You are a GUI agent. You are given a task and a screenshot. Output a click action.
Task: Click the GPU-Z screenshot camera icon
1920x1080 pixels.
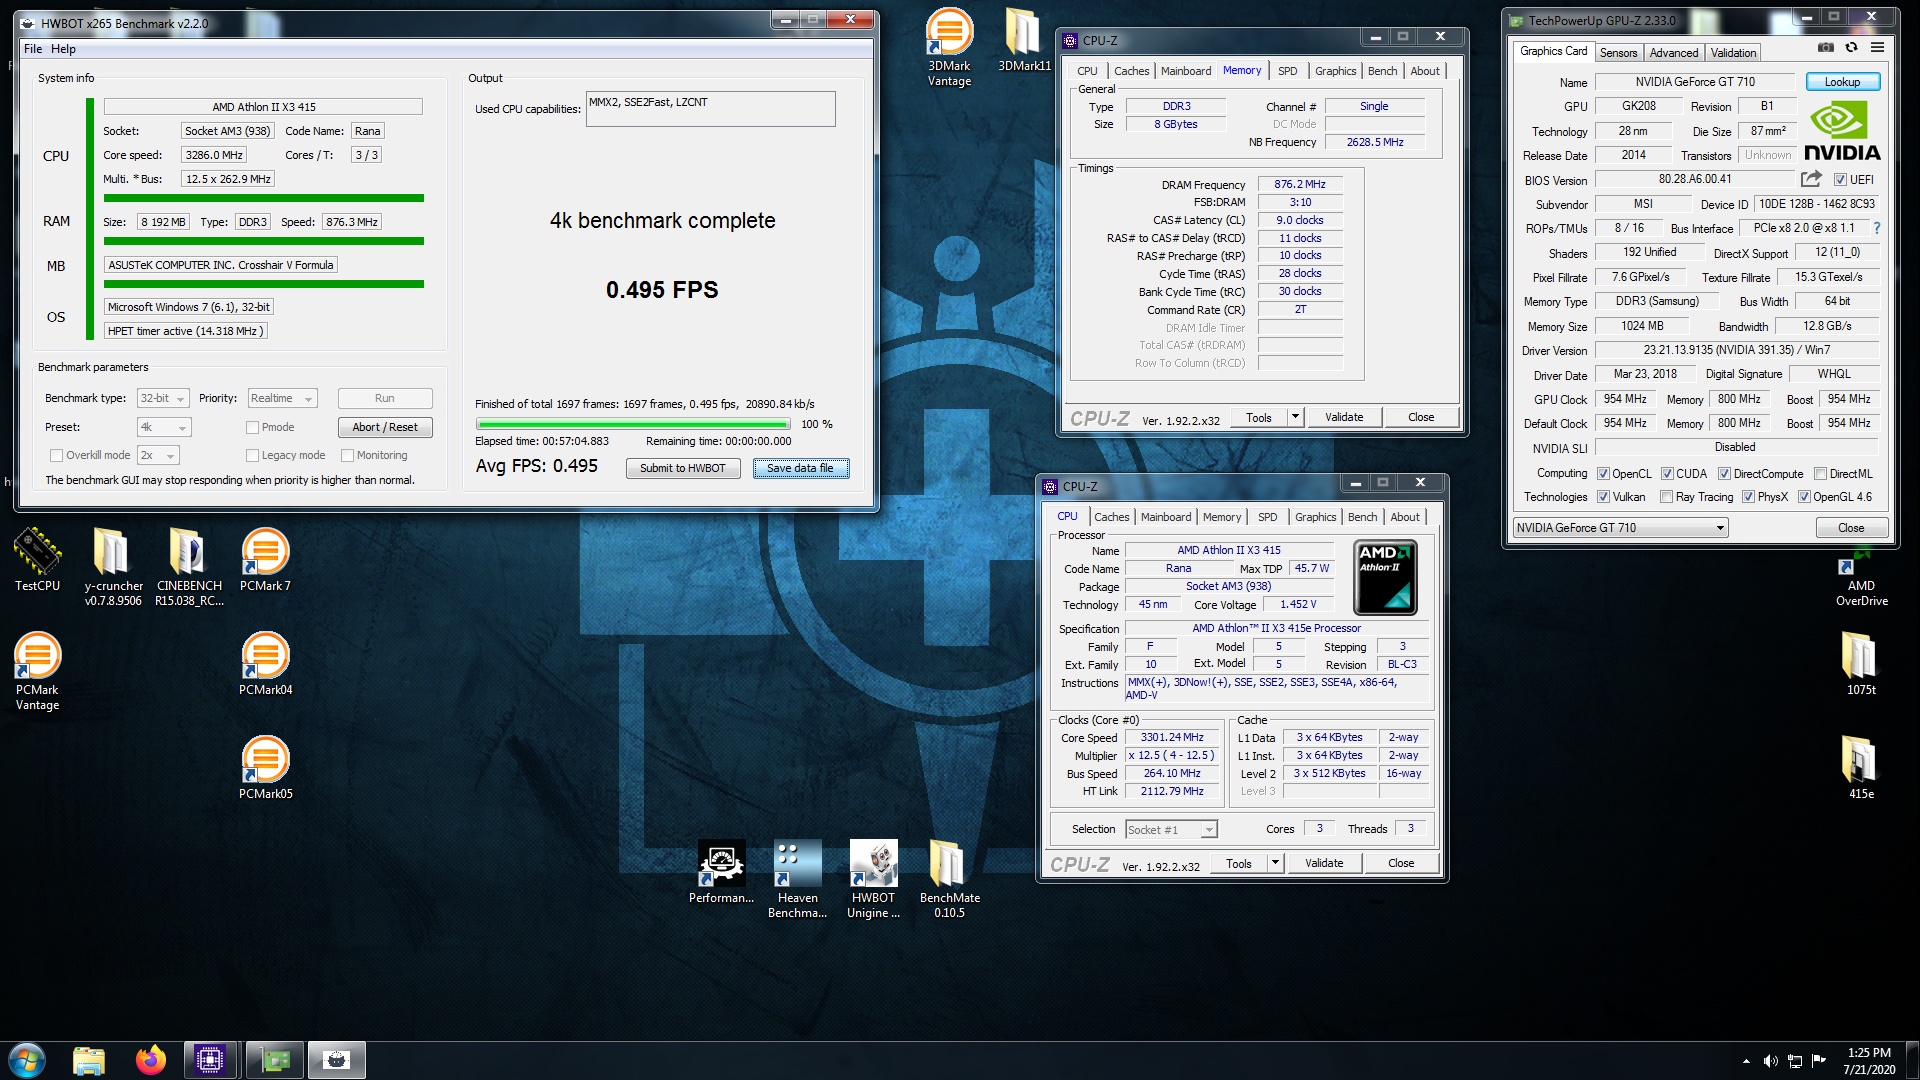(x=1826, y=47)
